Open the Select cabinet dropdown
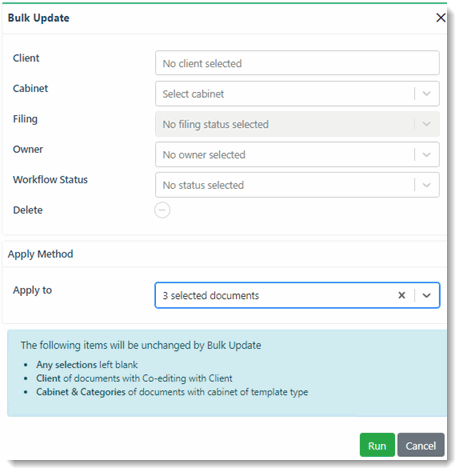Screen dimensions: 456x470 coord(297,94)
